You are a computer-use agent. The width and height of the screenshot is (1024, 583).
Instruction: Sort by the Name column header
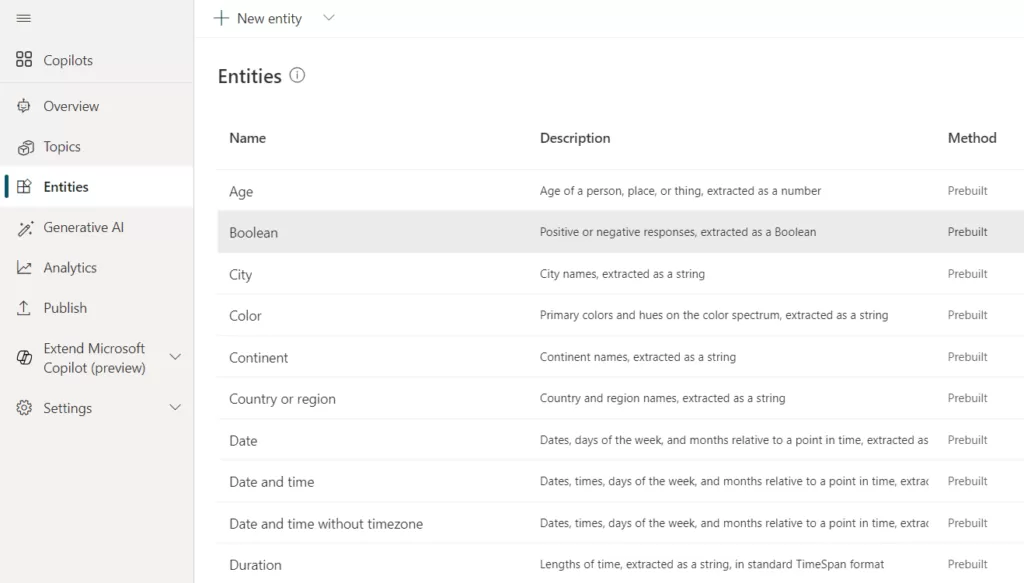point(247,138)
